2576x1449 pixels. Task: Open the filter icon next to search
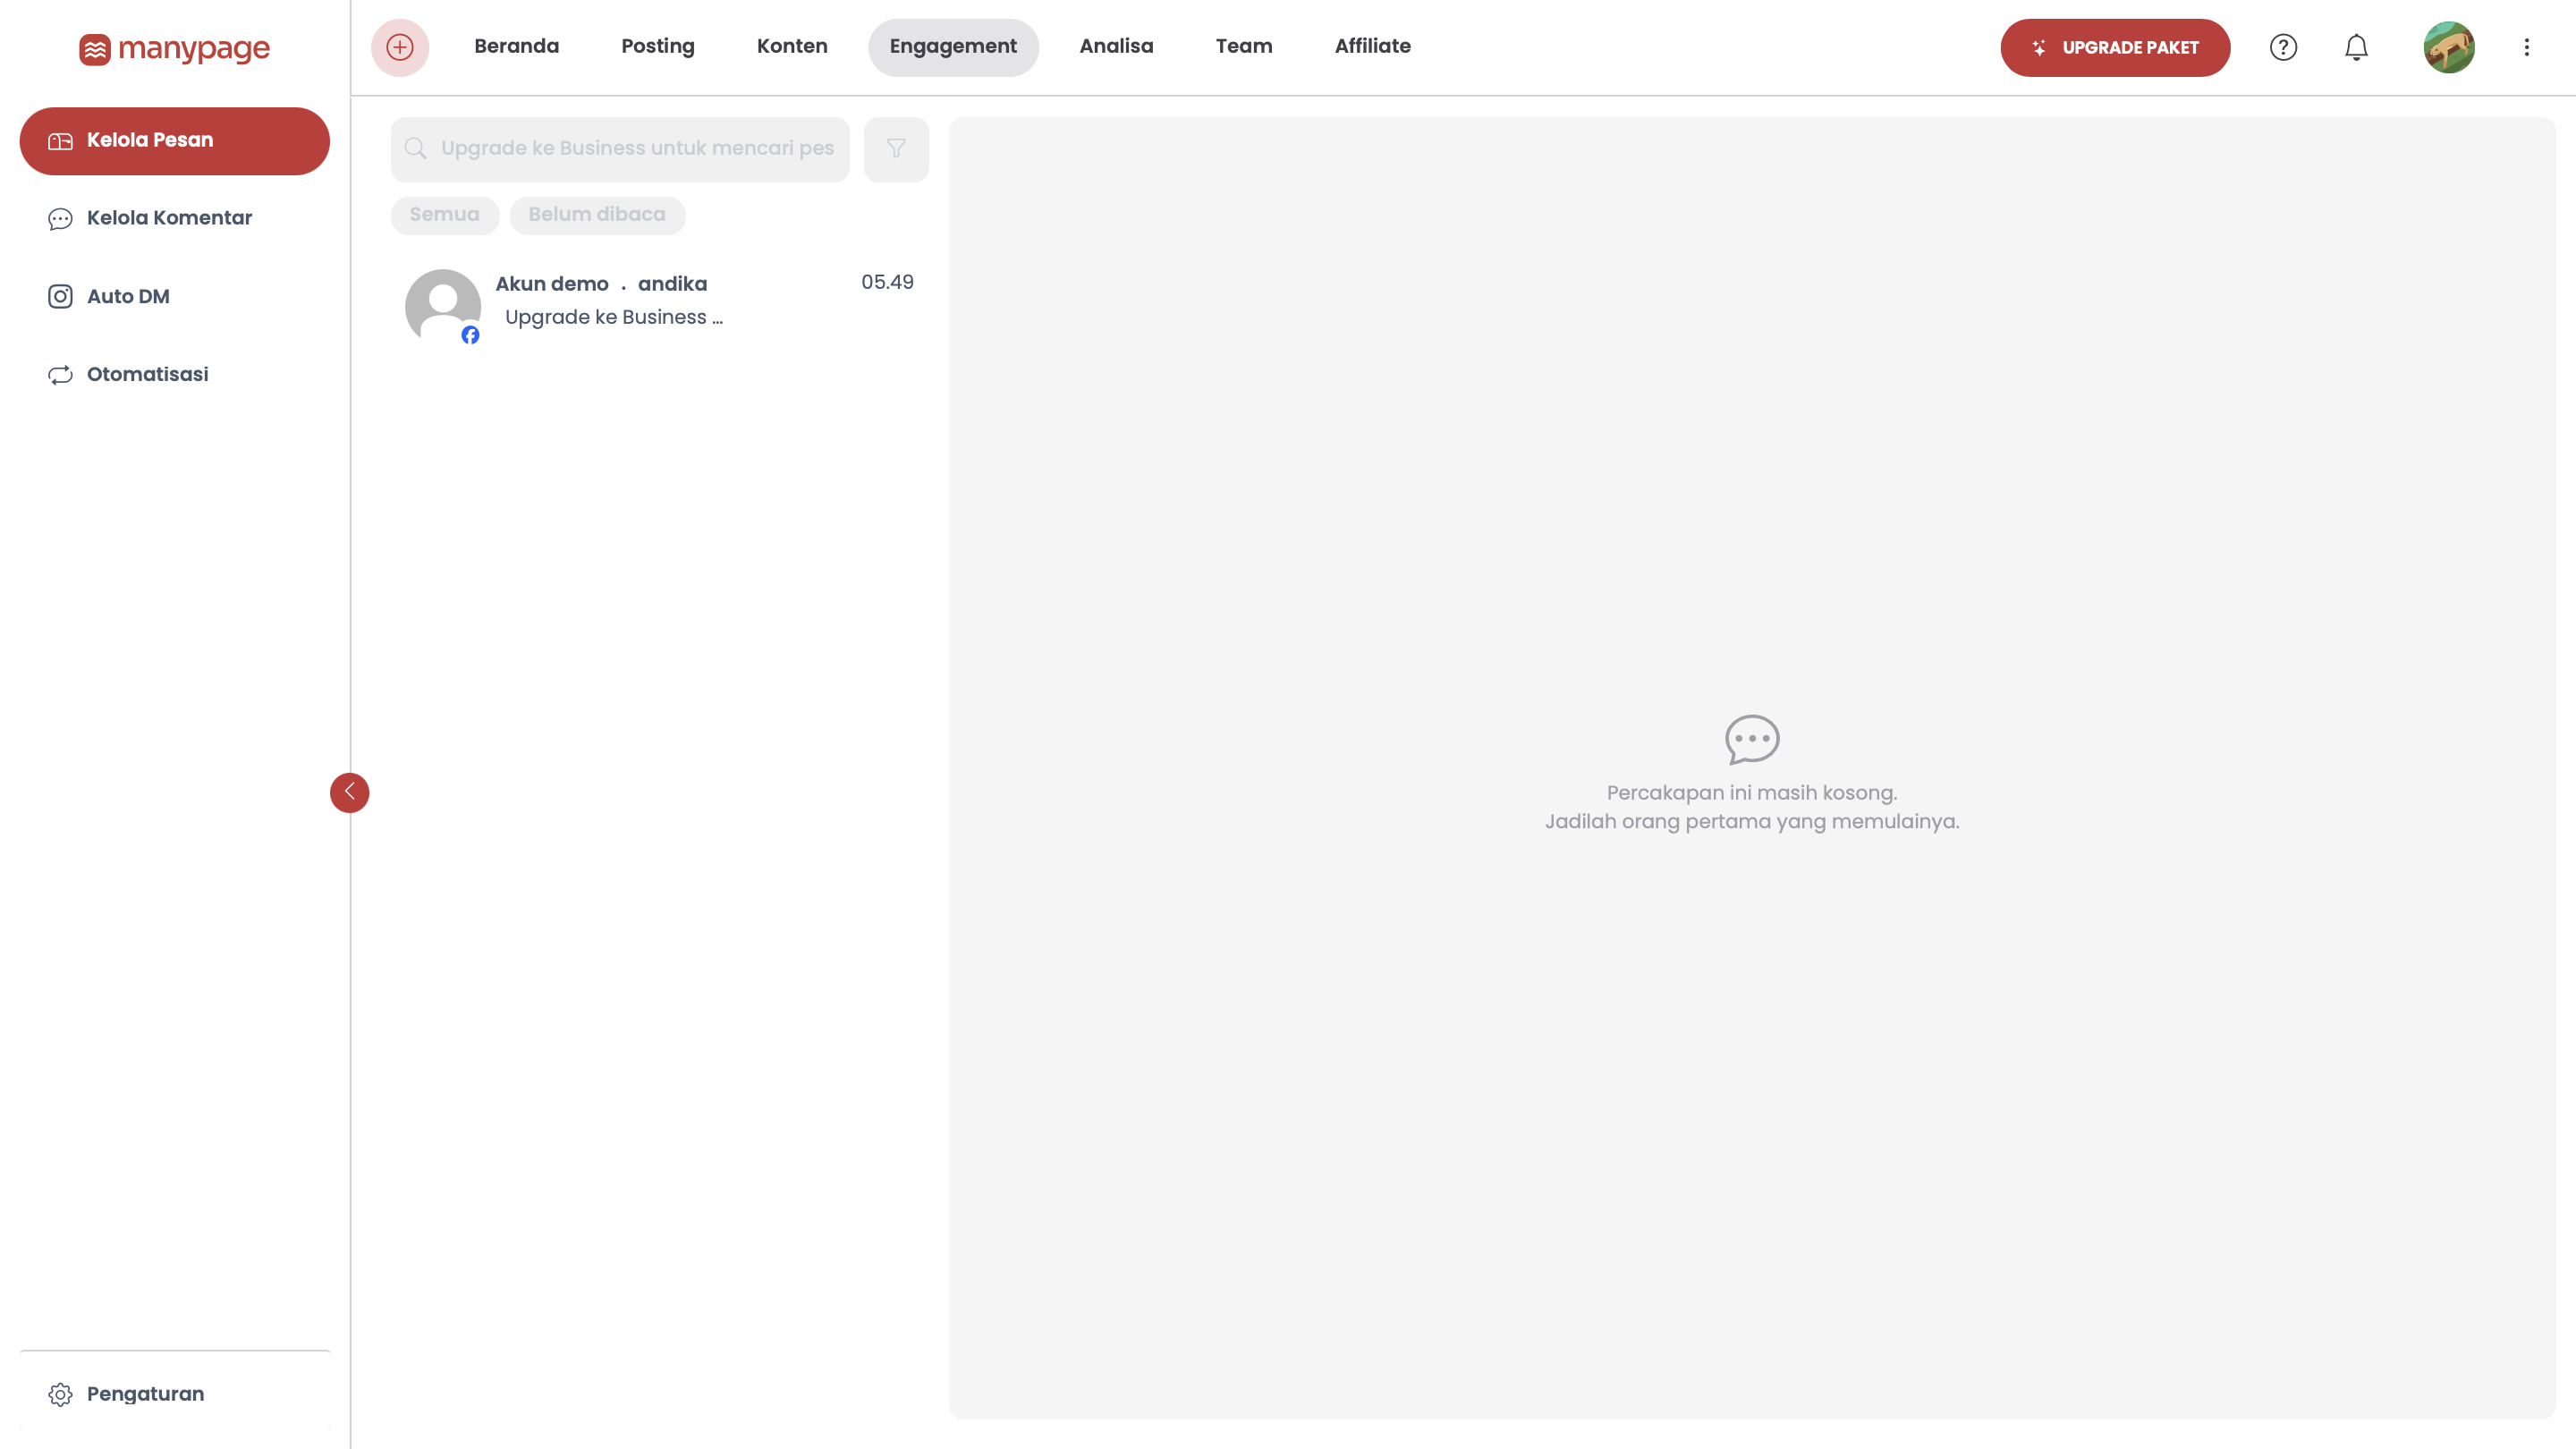(895, 149)
